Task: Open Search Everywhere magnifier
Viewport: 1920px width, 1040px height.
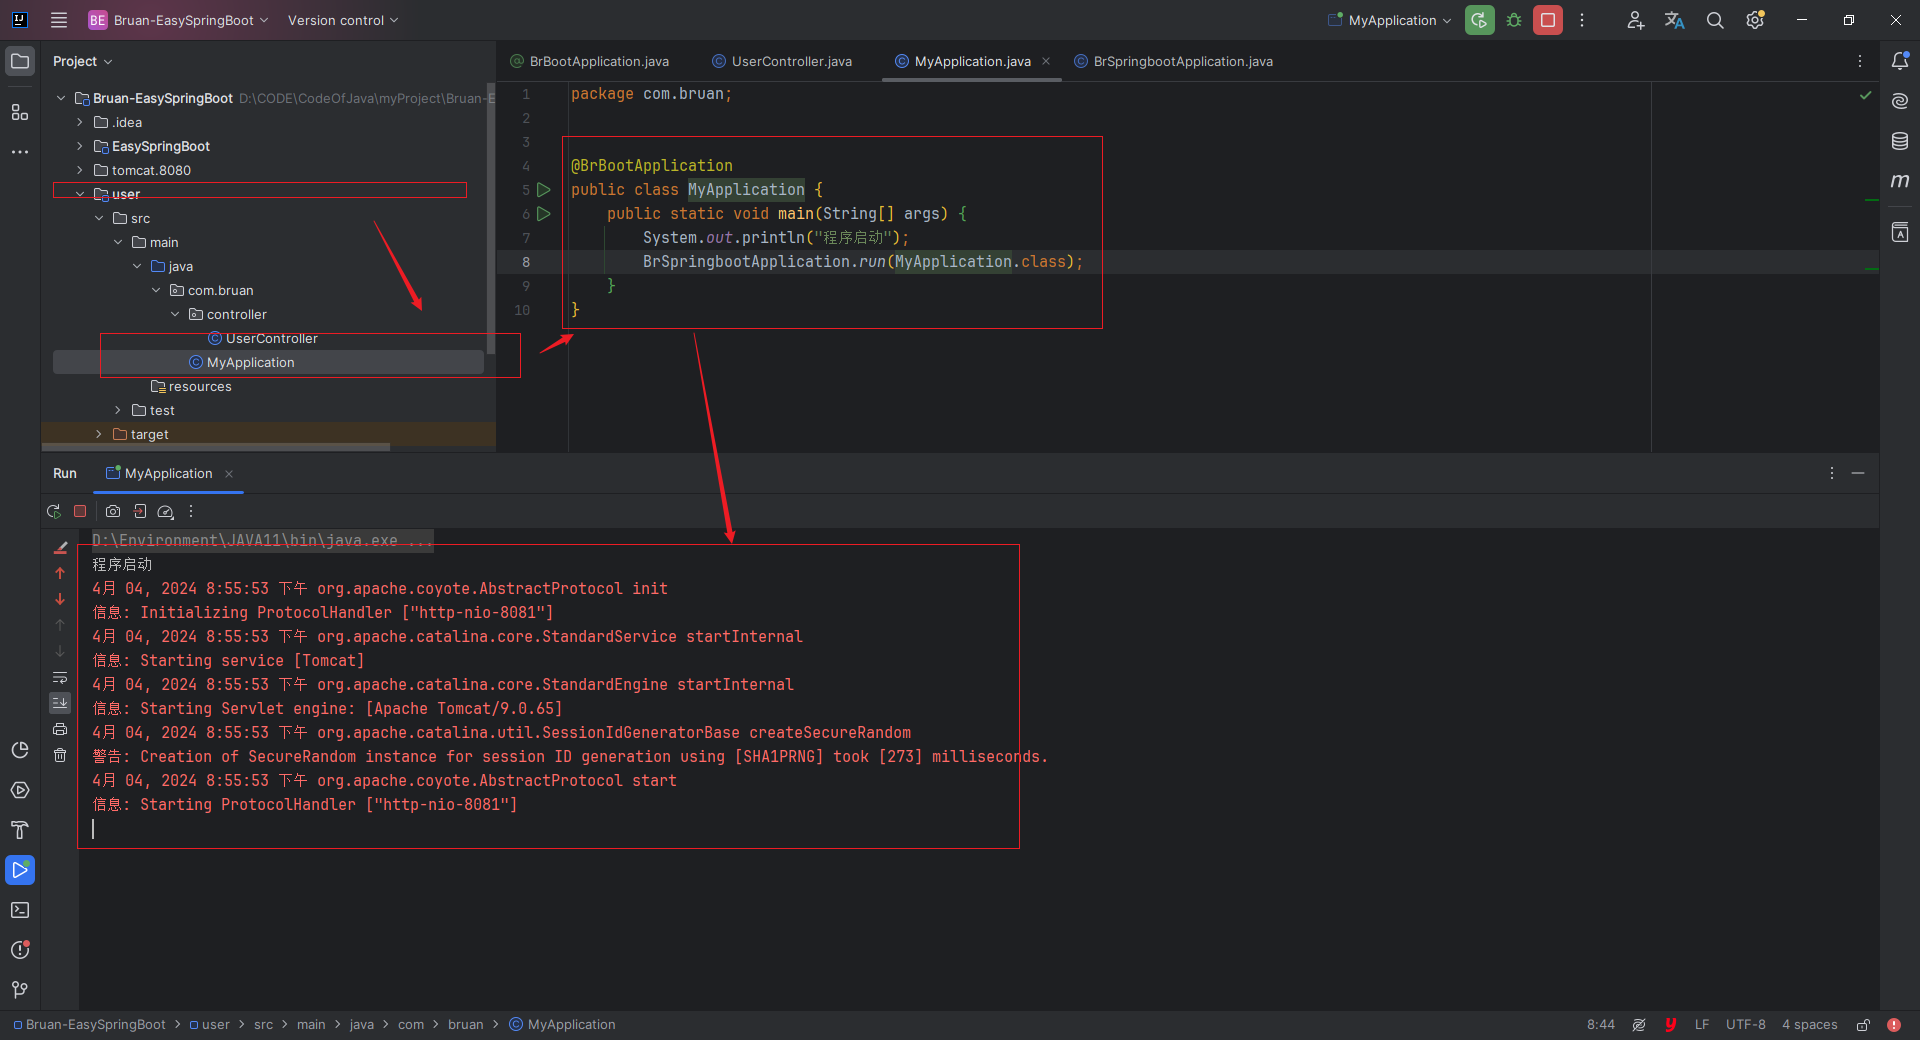Action: pos(1715,20)
